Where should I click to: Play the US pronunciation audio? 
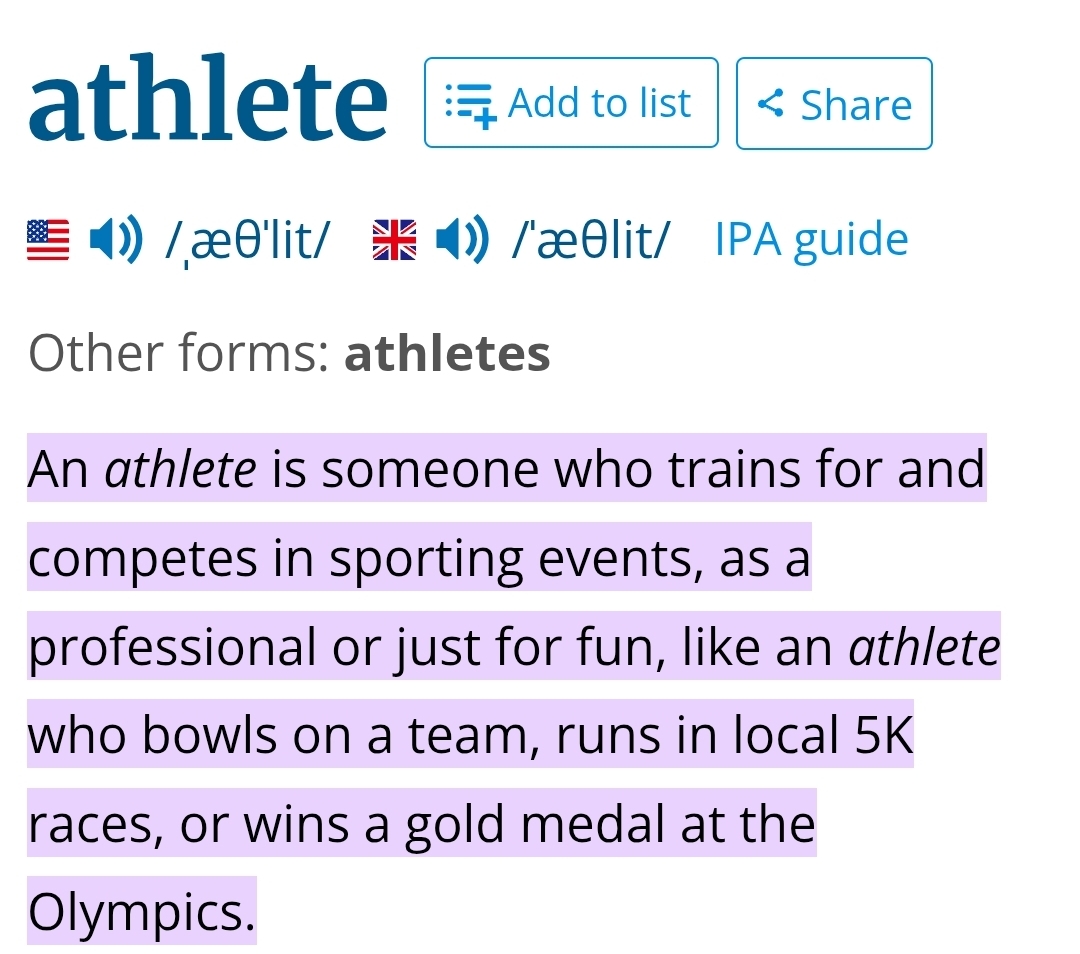pyautogui.click(x=117, y=240)
